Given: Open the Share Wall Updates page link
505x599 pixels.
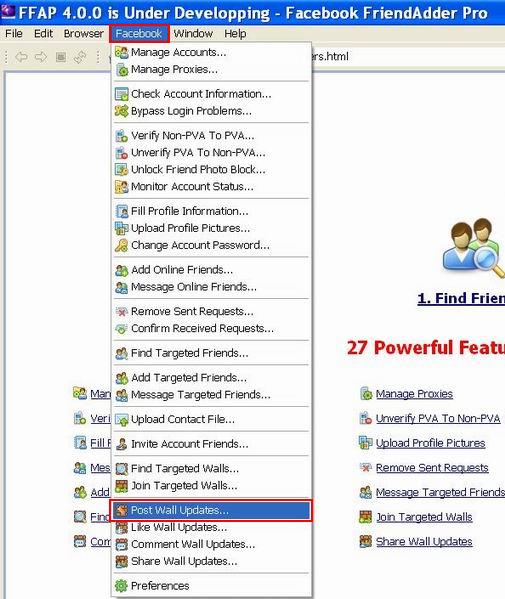Looking at the screenshot, I should pyautogui.click(x=424, y=542).
